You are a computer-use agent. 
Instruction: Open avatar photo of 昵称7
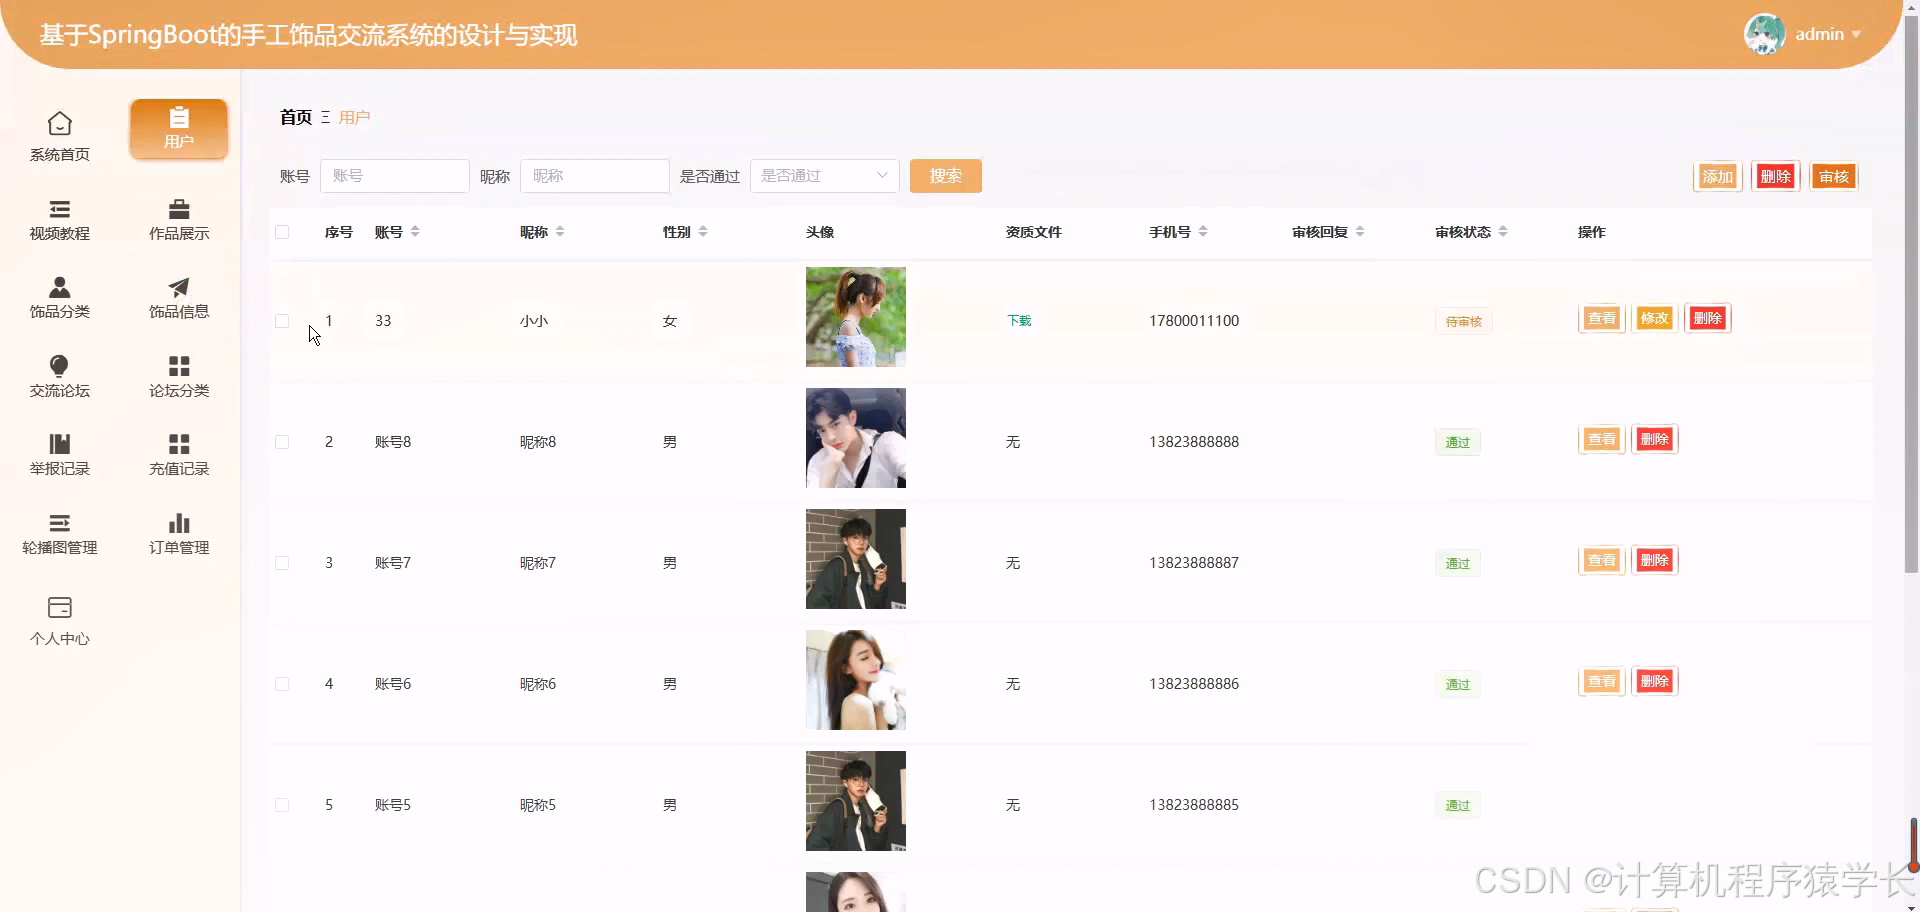(x=856, y=559)
